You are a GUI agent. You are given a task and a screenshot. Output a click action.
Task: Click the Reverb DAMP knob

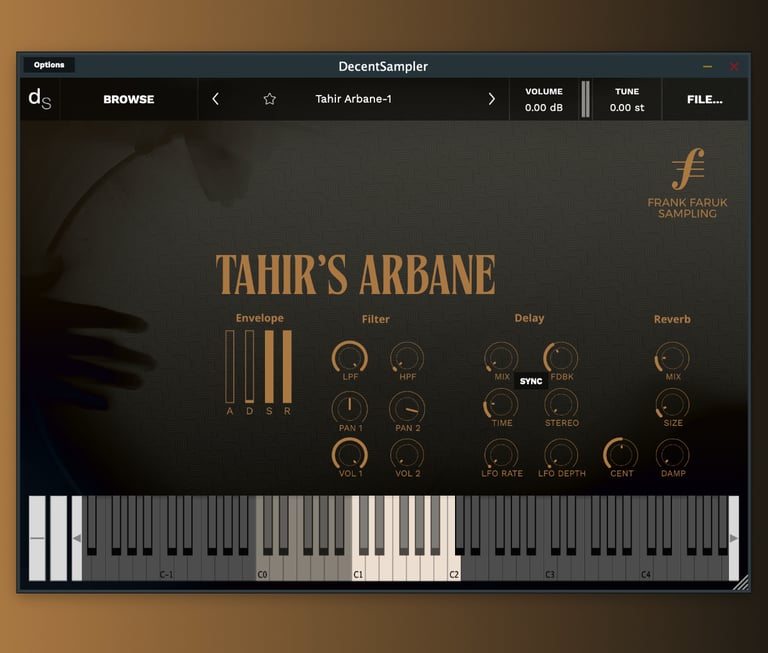coord(672,455)
